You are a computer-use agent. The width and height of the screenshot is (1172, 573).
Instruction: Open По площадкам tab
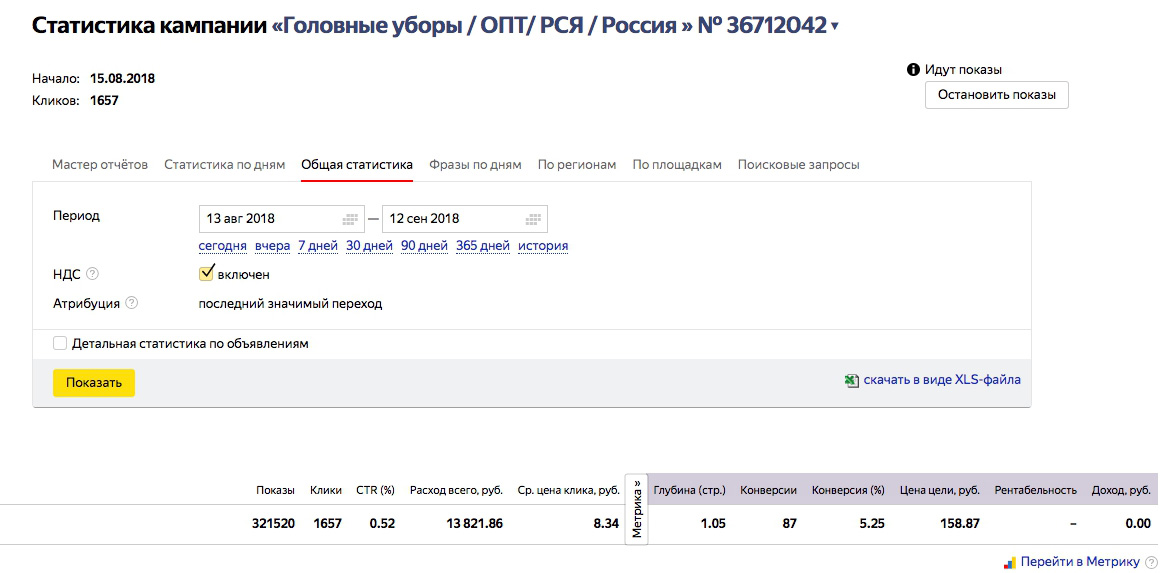[x=676, y=164]
